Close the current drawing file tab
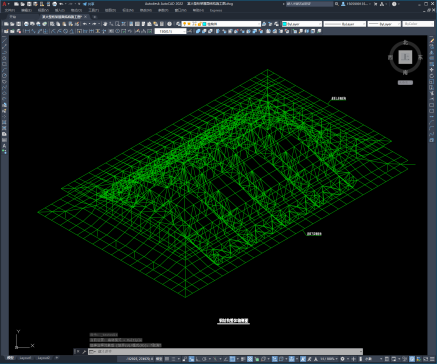This screenshot has height=364, width=437. coord(86,17)
